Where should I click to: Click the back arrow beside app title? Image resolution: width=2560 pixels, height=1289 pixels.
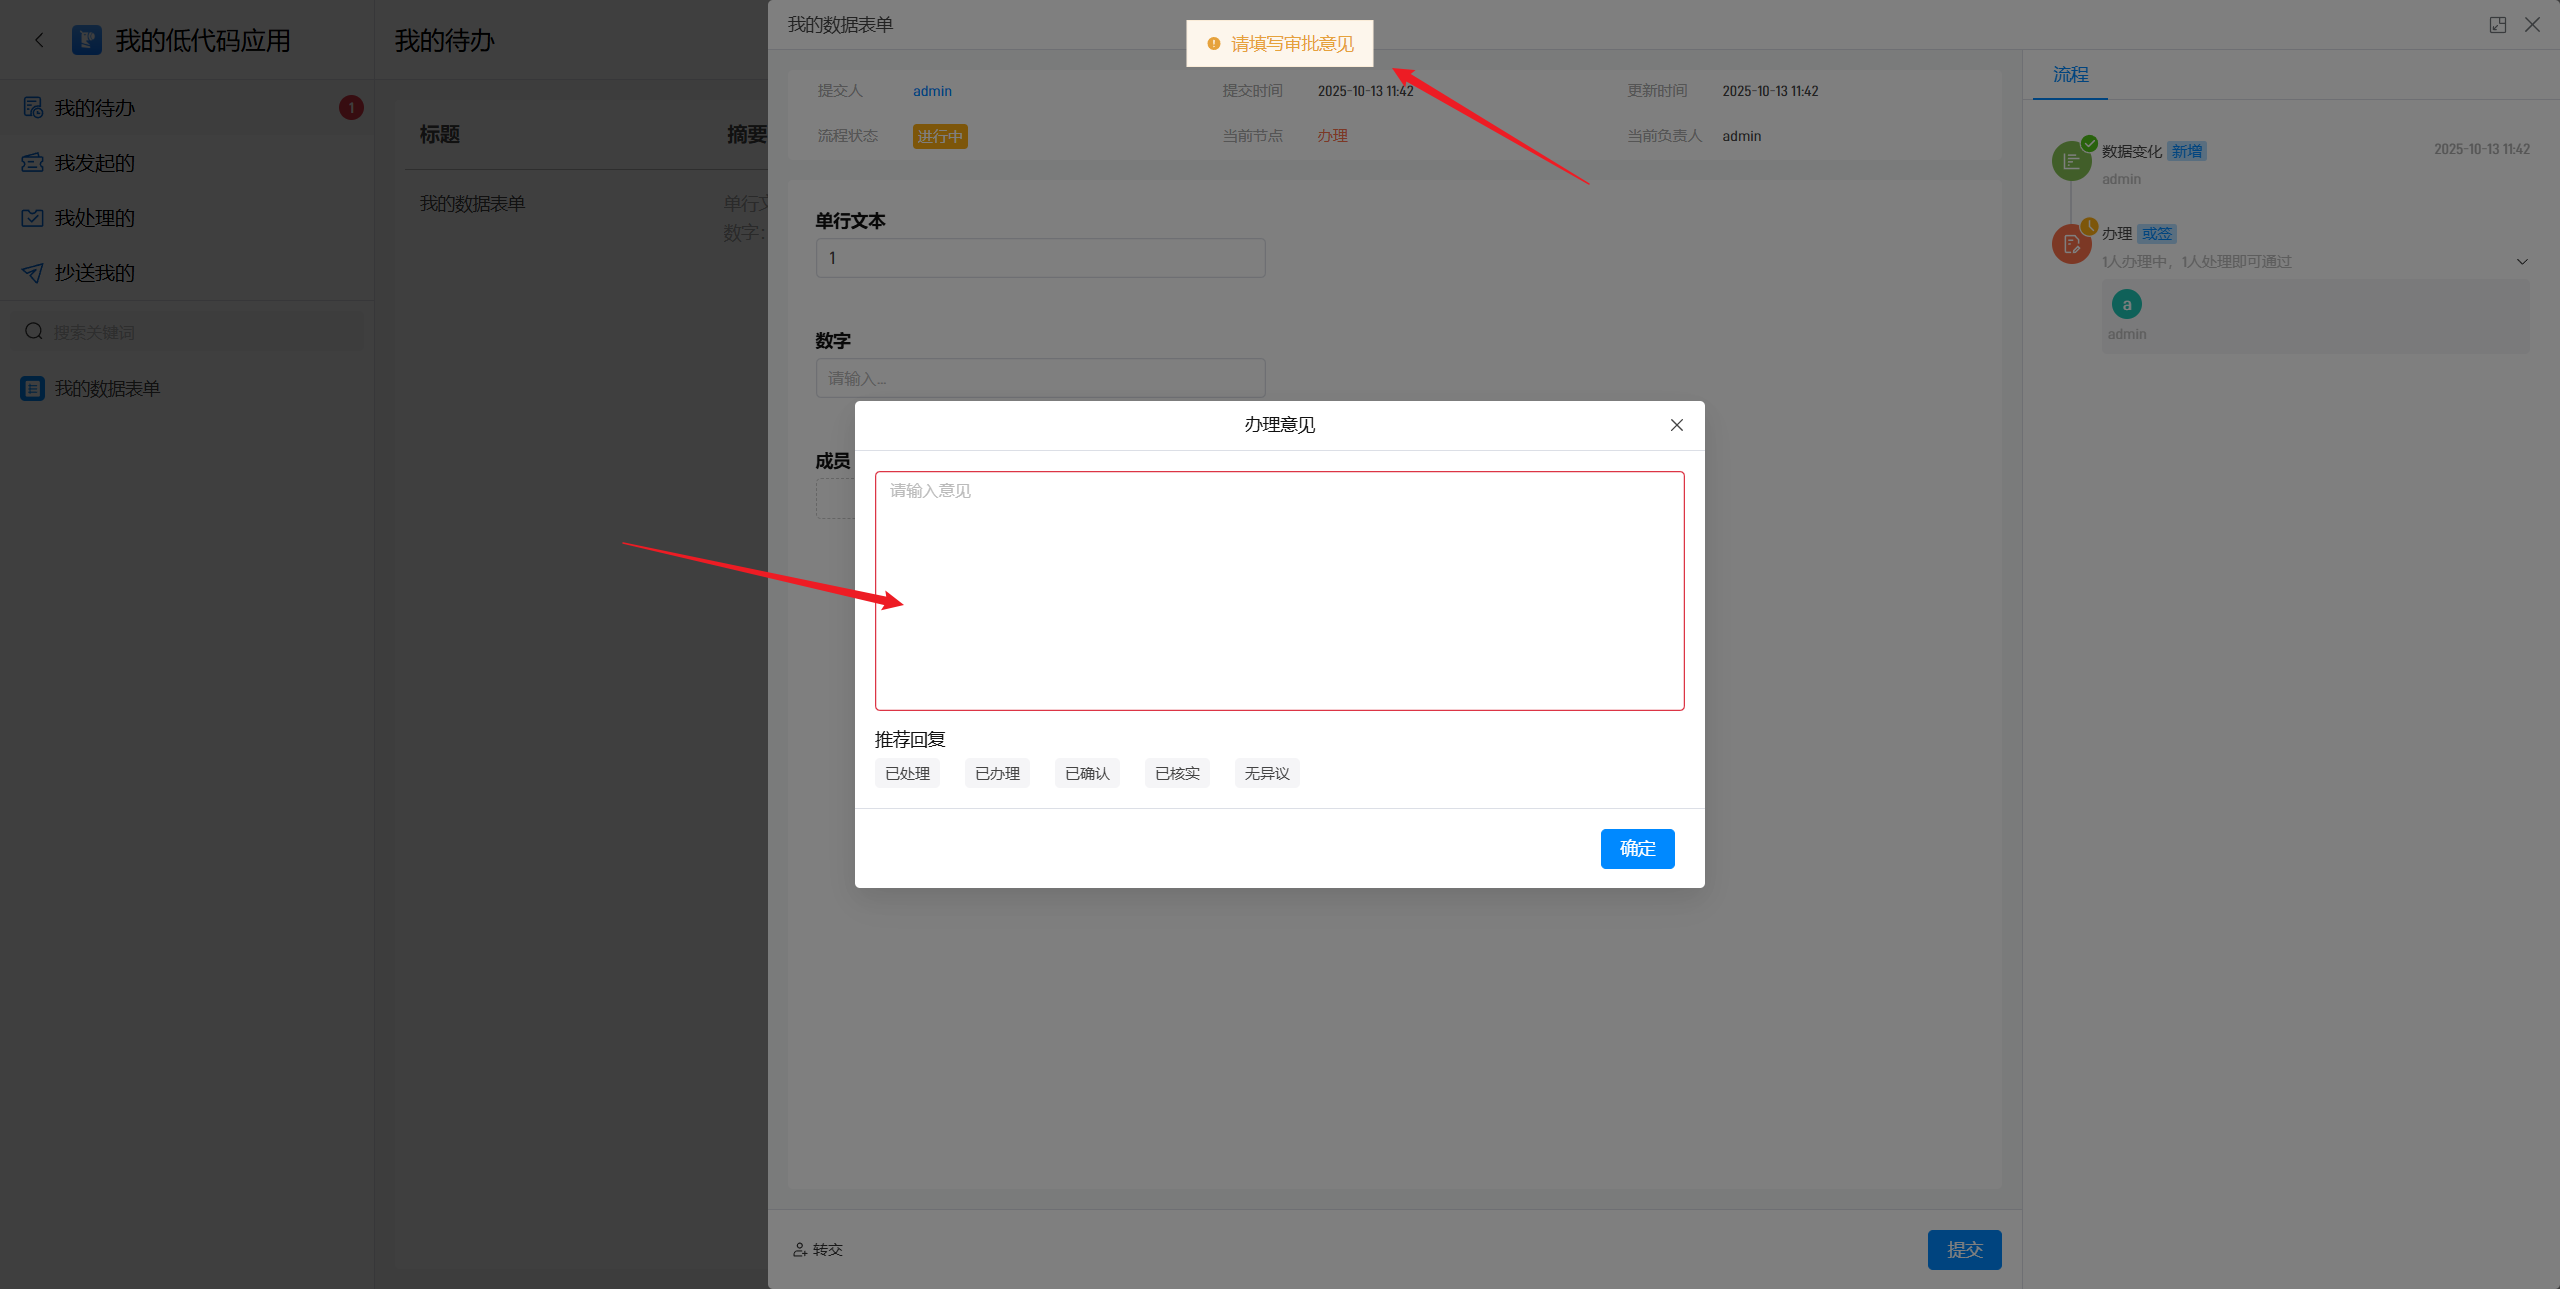pos(39,40)
